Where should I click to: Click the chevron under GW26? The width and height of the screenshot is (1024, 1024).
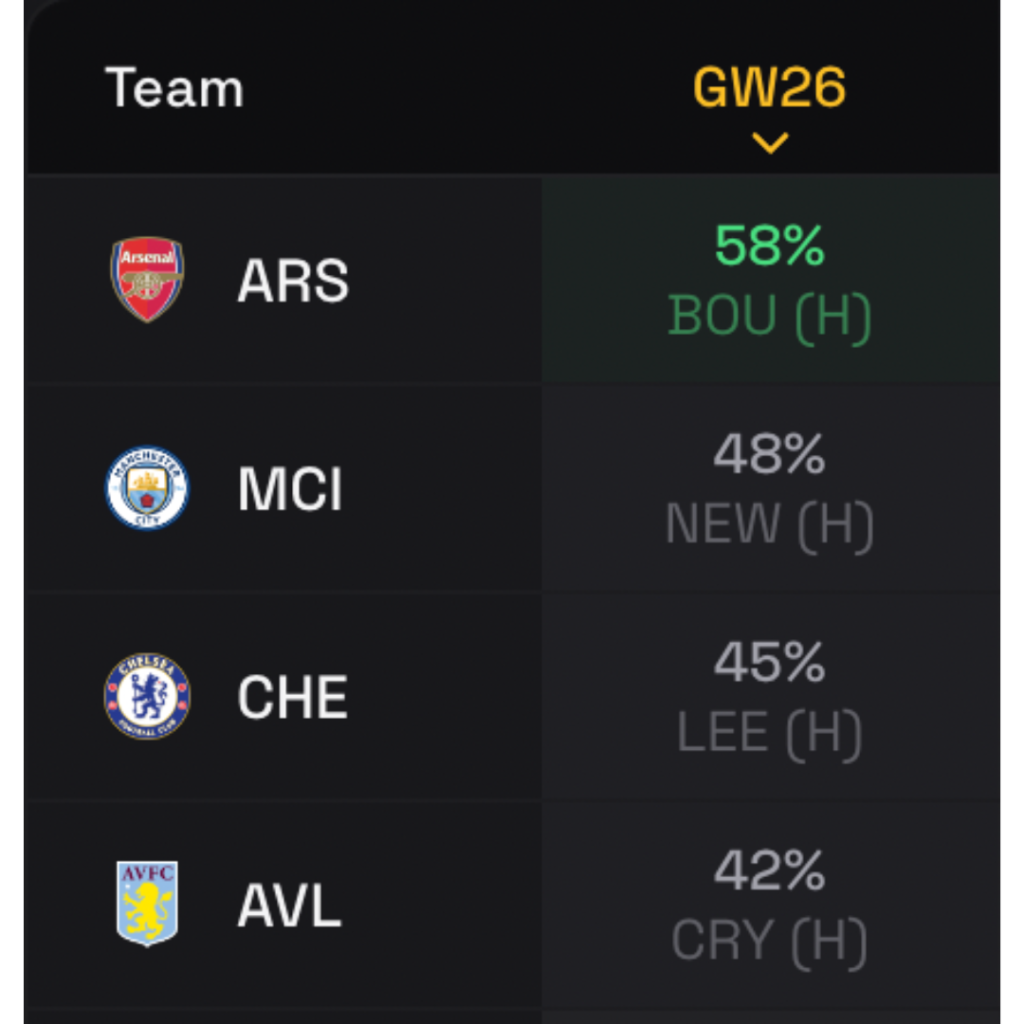click(x=770, y=144)
